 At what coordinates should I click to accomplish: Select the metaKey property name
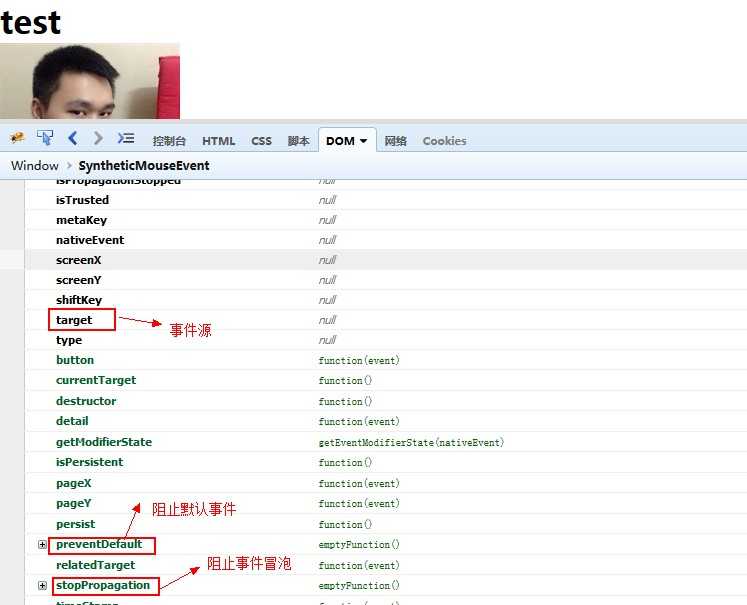coord(81,220)
